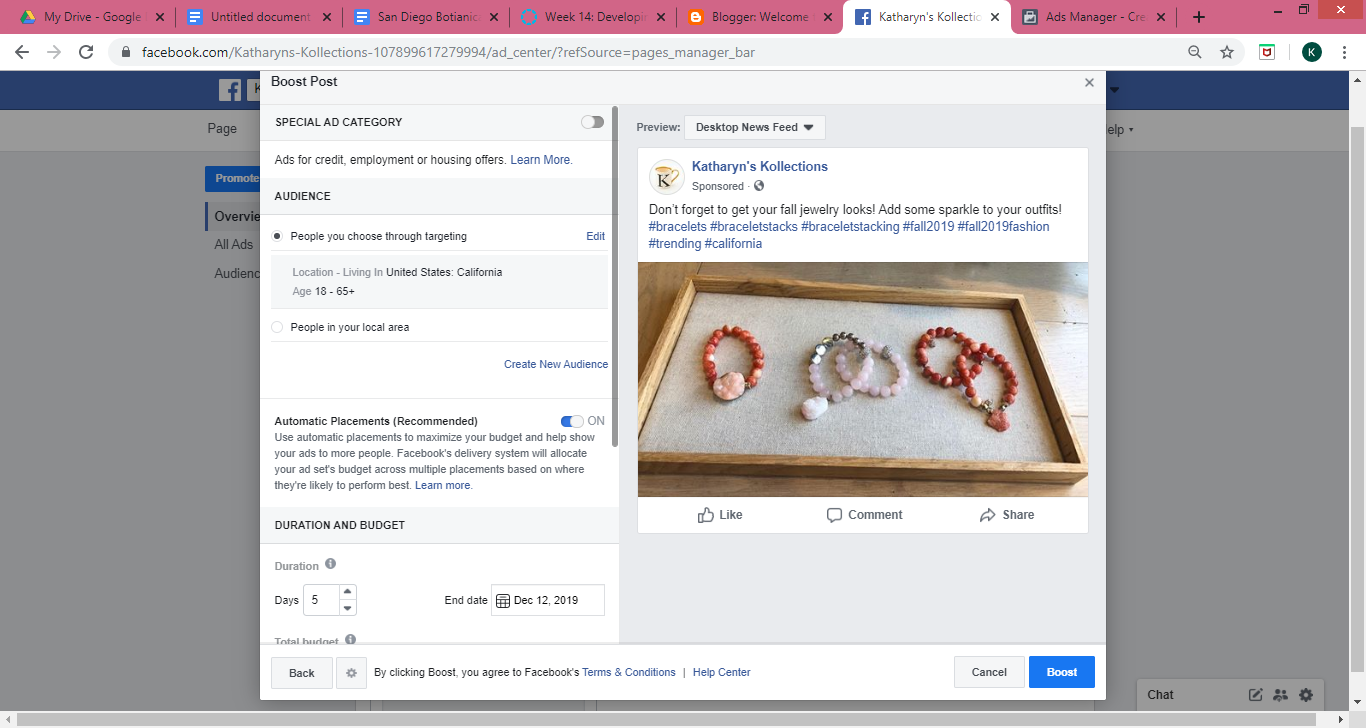Open the gear settings button beside Back
The height and width of the screenshot is (728, 1366).
(x=351, y=673)
